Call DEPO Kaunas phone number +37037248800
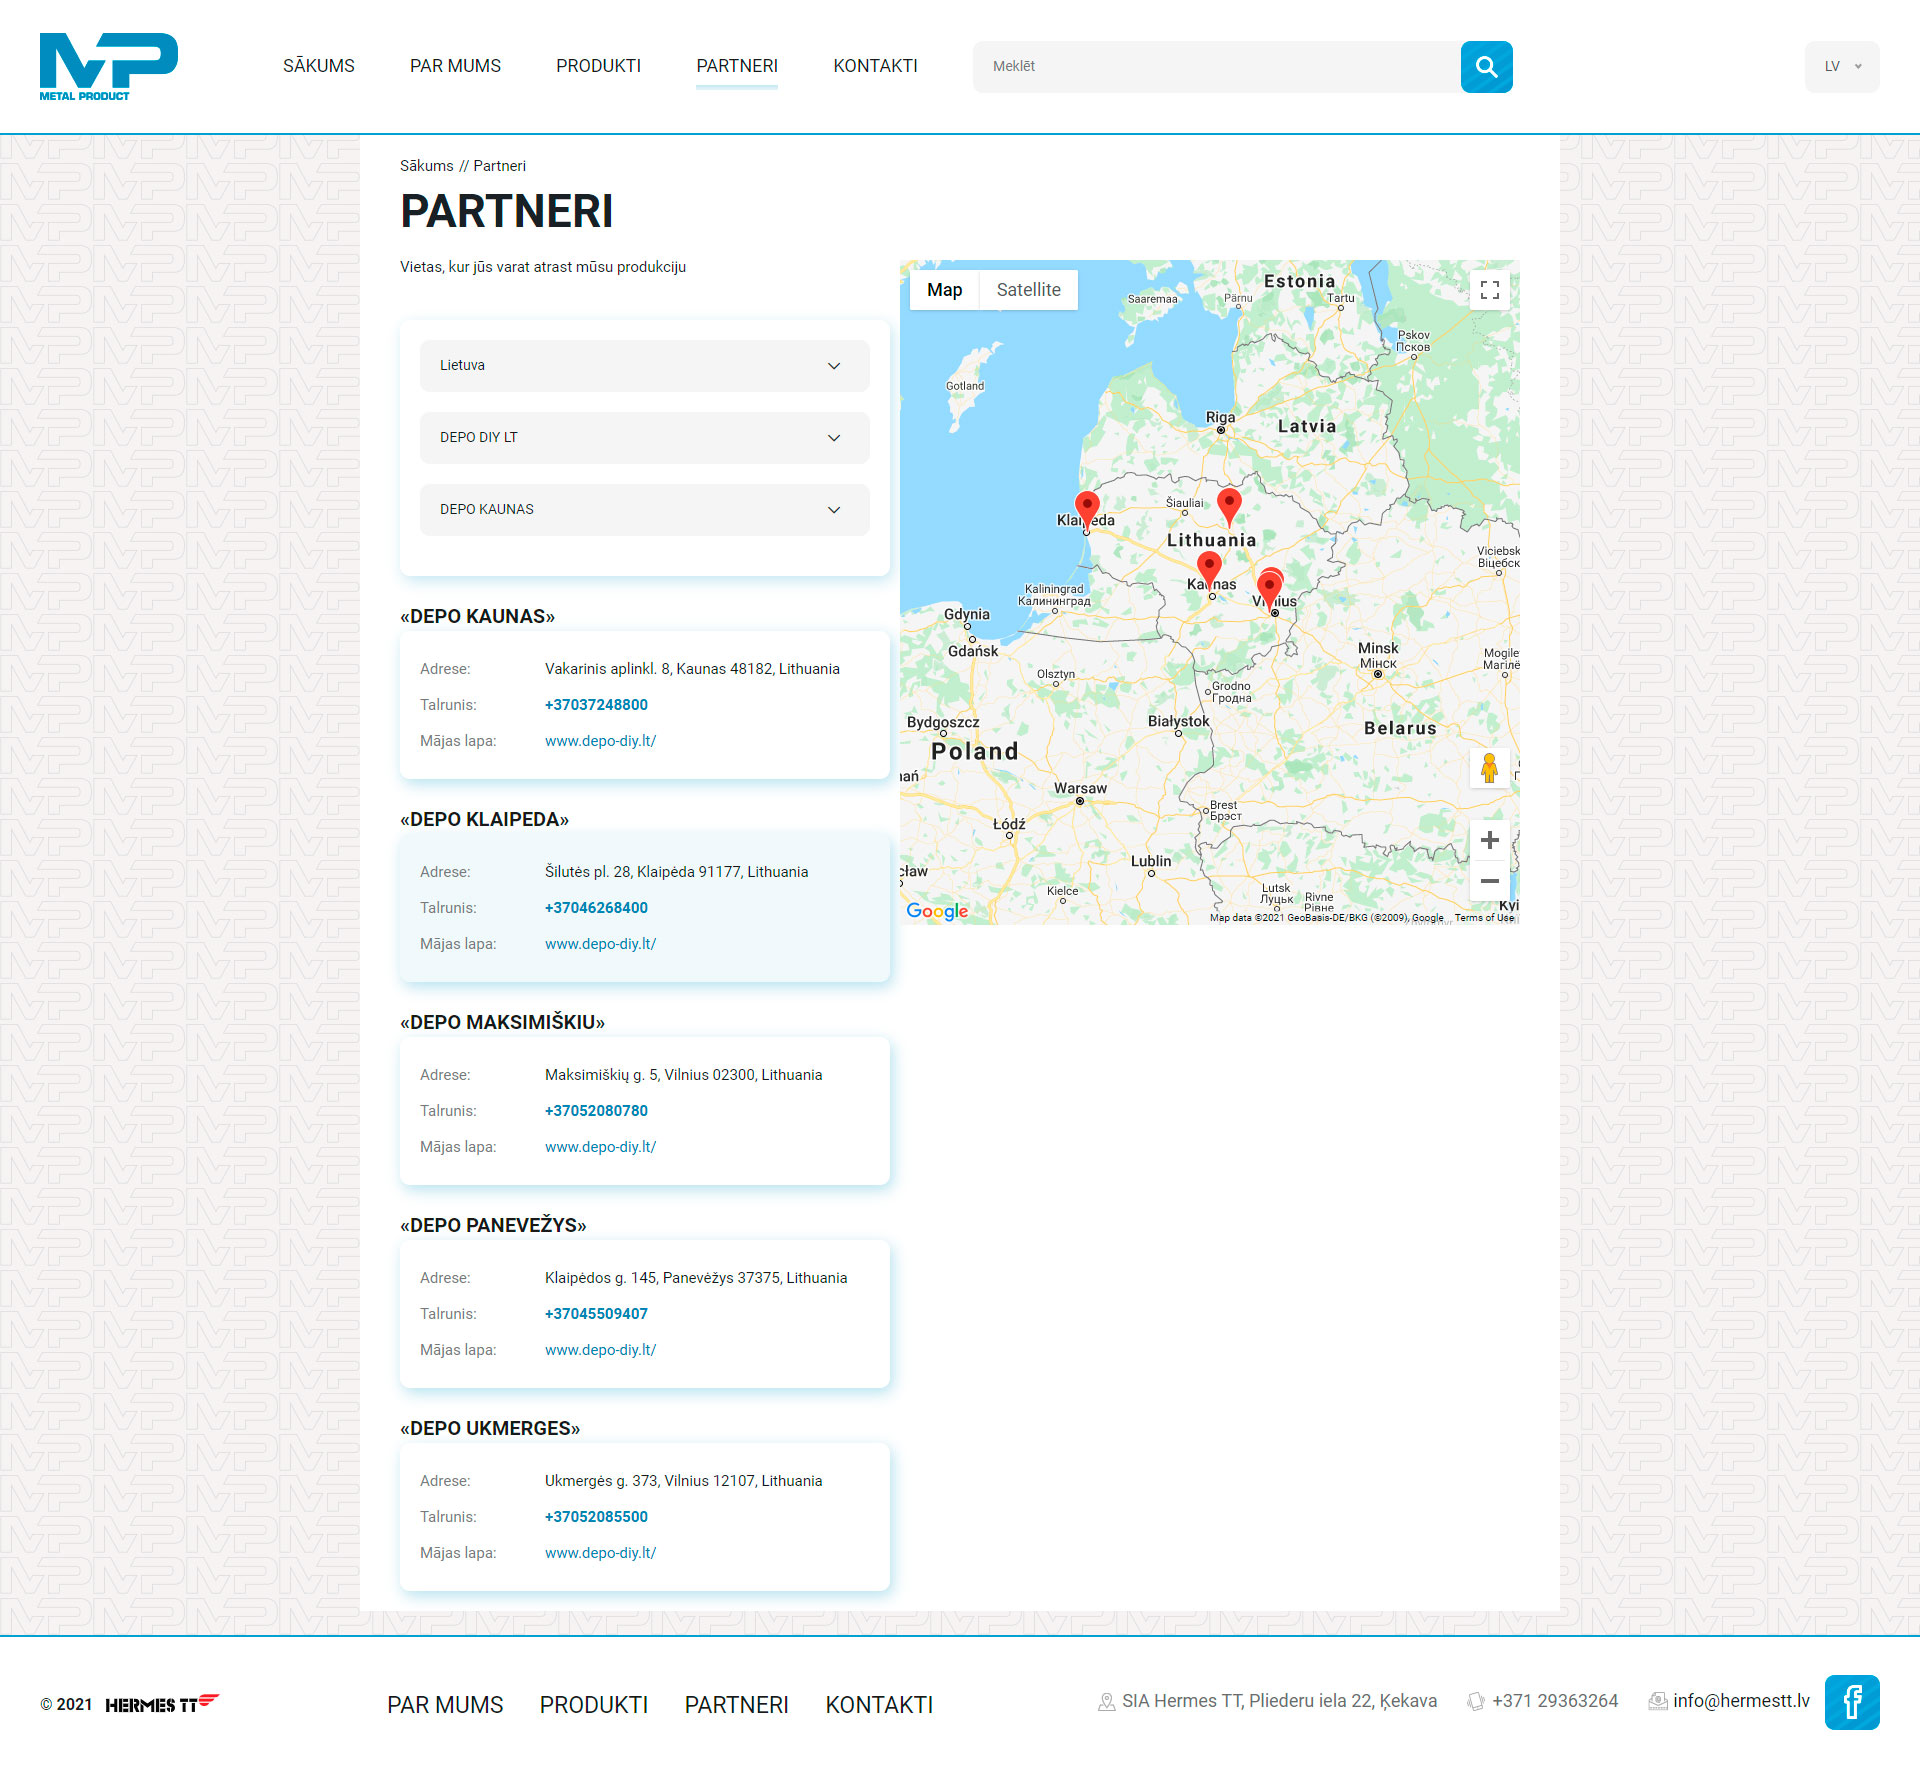The image size is (1920, 1772). tap(596, 705)
